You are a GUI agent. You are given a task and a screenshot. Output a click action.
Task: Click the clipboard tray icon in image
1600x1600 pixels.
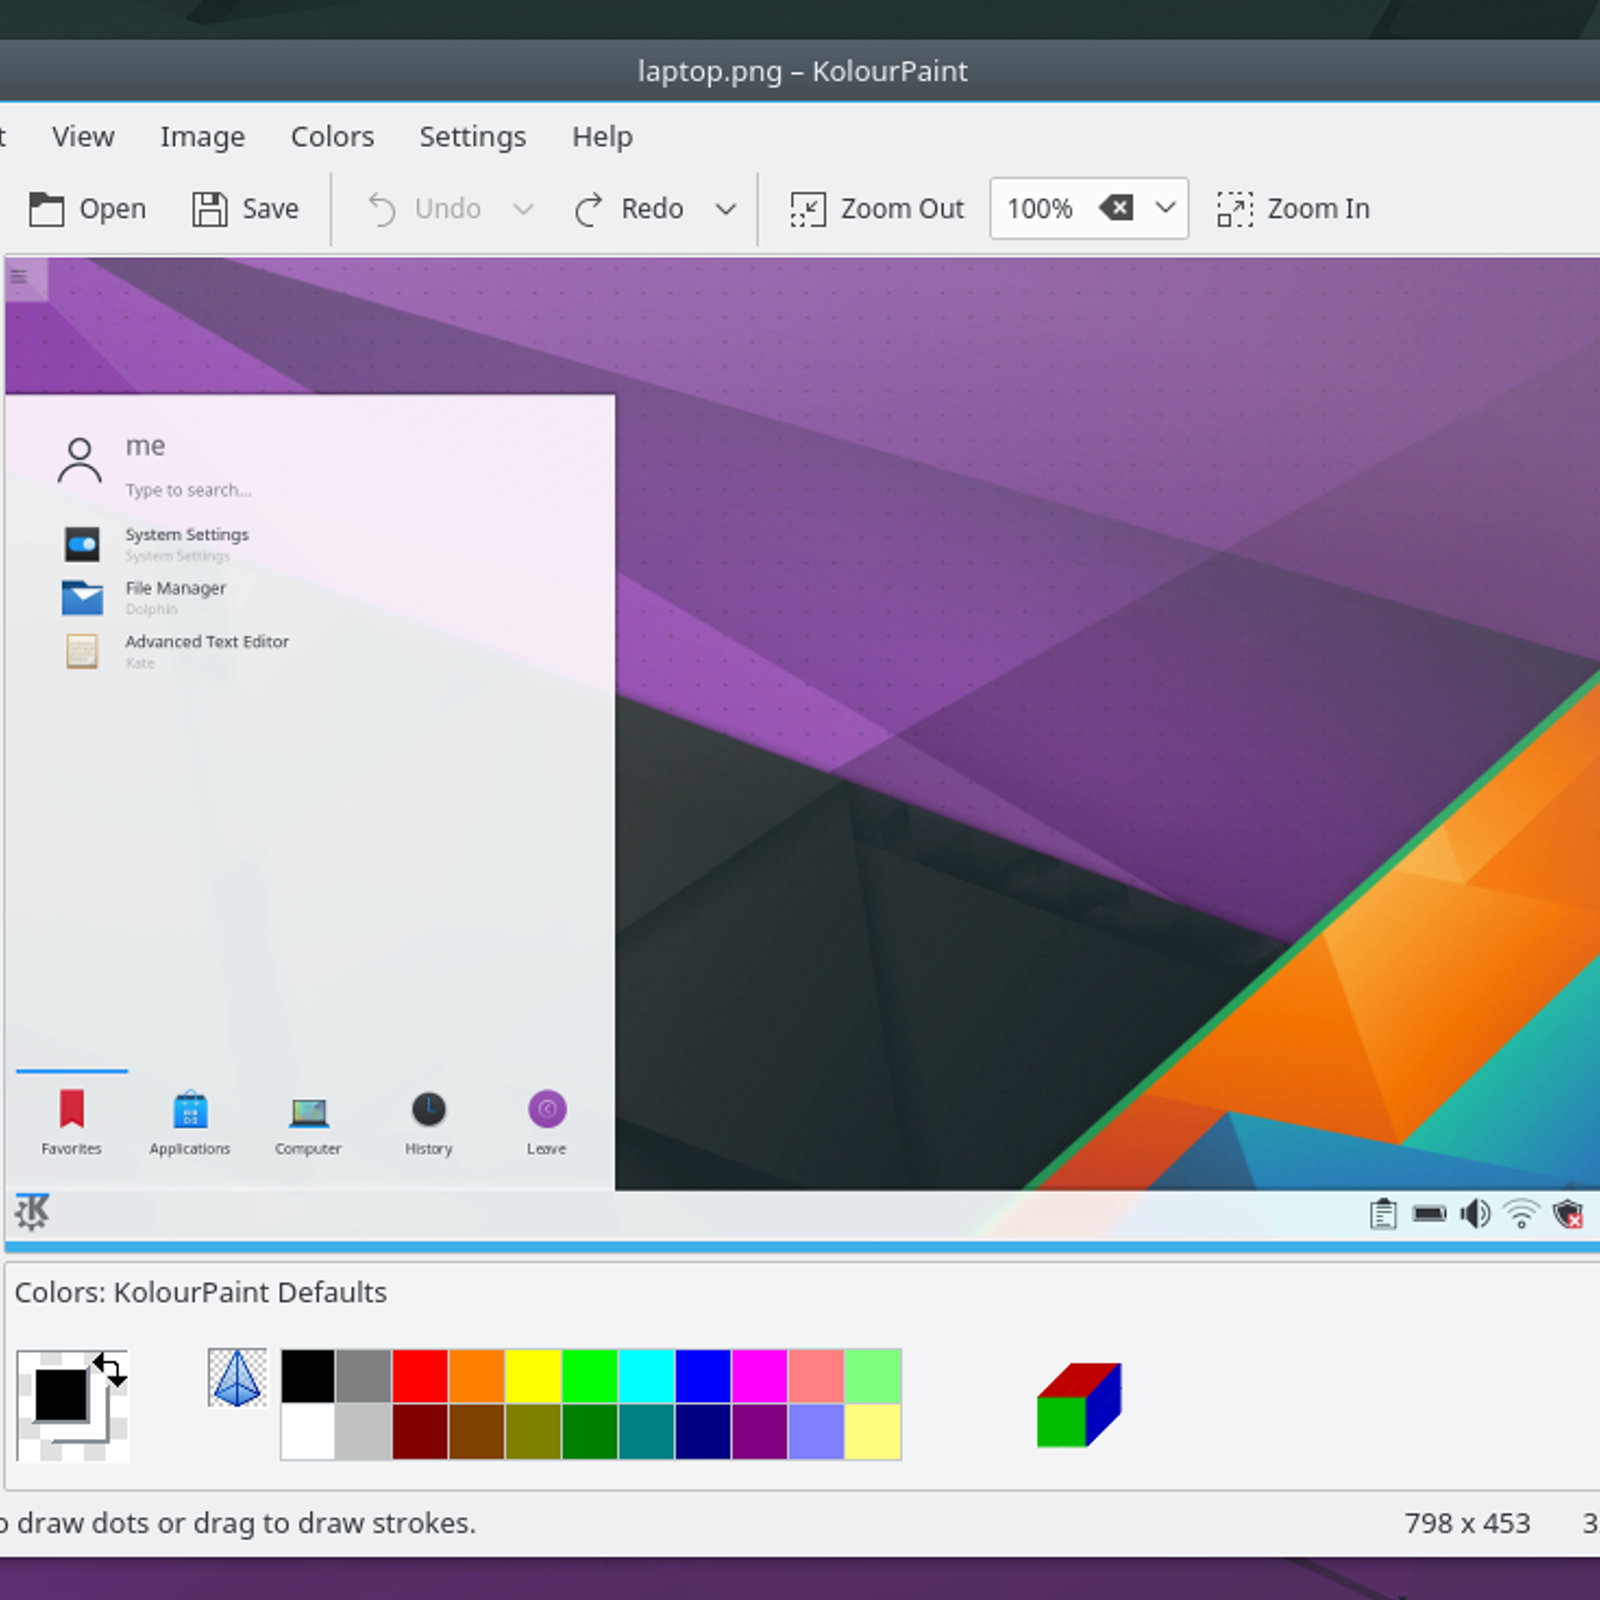click(x=1383, y=1214)
